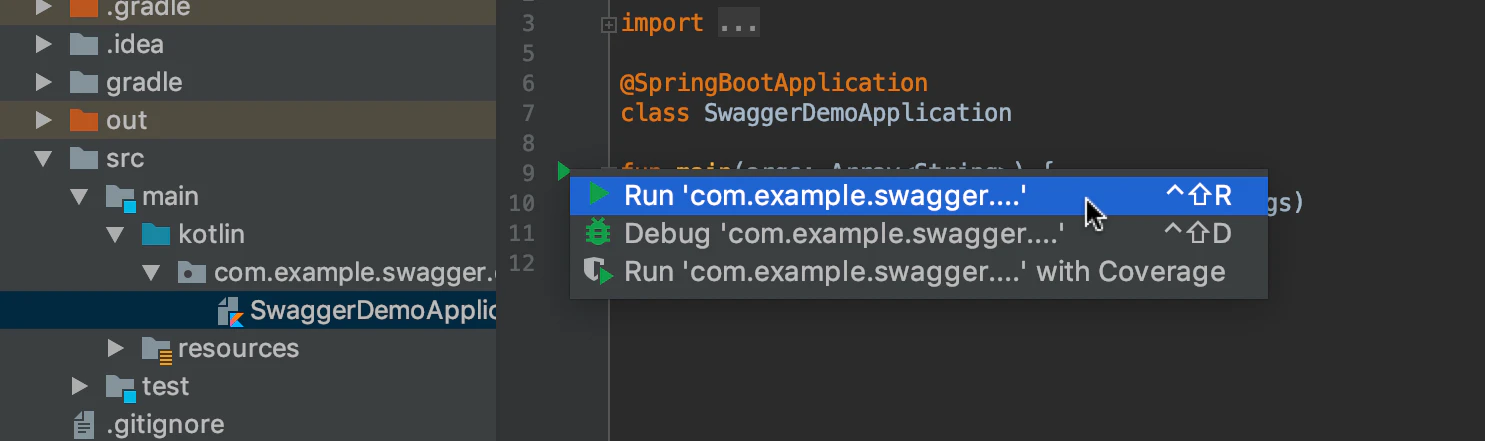The width and height of the screenshot is (1485, 441).
Task: Select the kotlin source folder
Action: coord(248,234)
